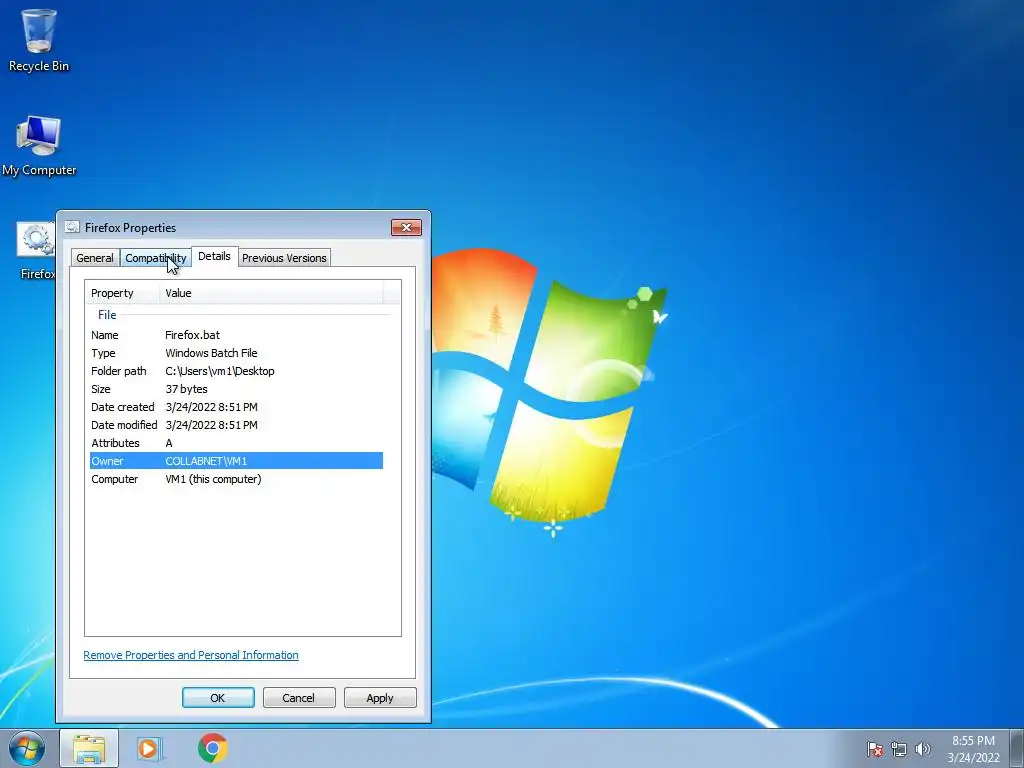
Task: Click the Cancel button
Action: (298, 697)
